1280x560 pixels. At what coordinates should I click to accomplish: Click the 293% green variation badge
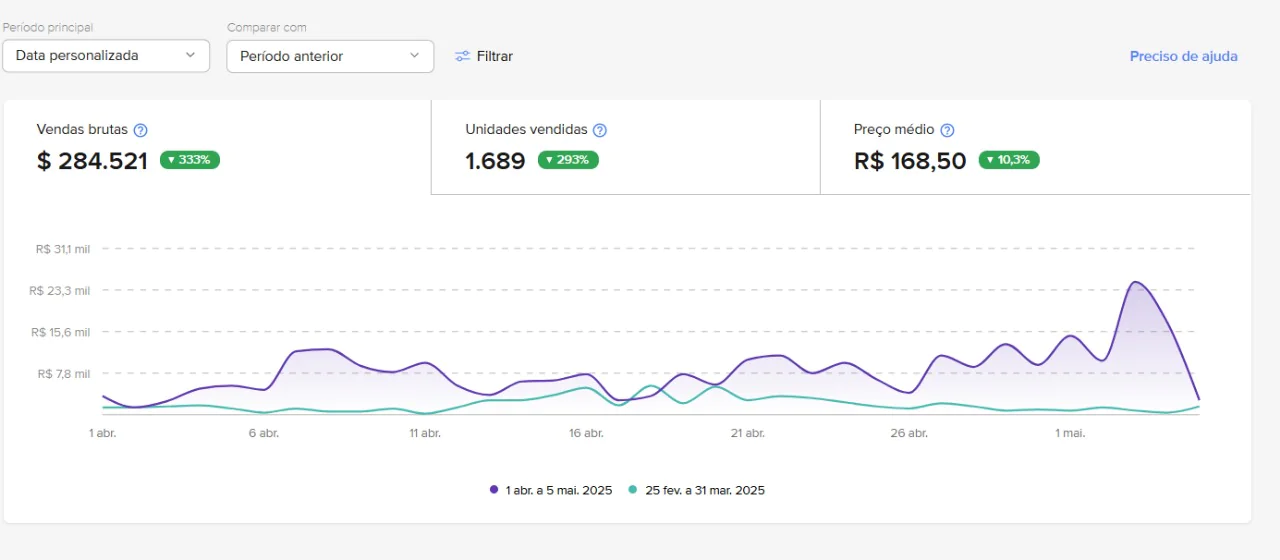[x=568, y=160]
